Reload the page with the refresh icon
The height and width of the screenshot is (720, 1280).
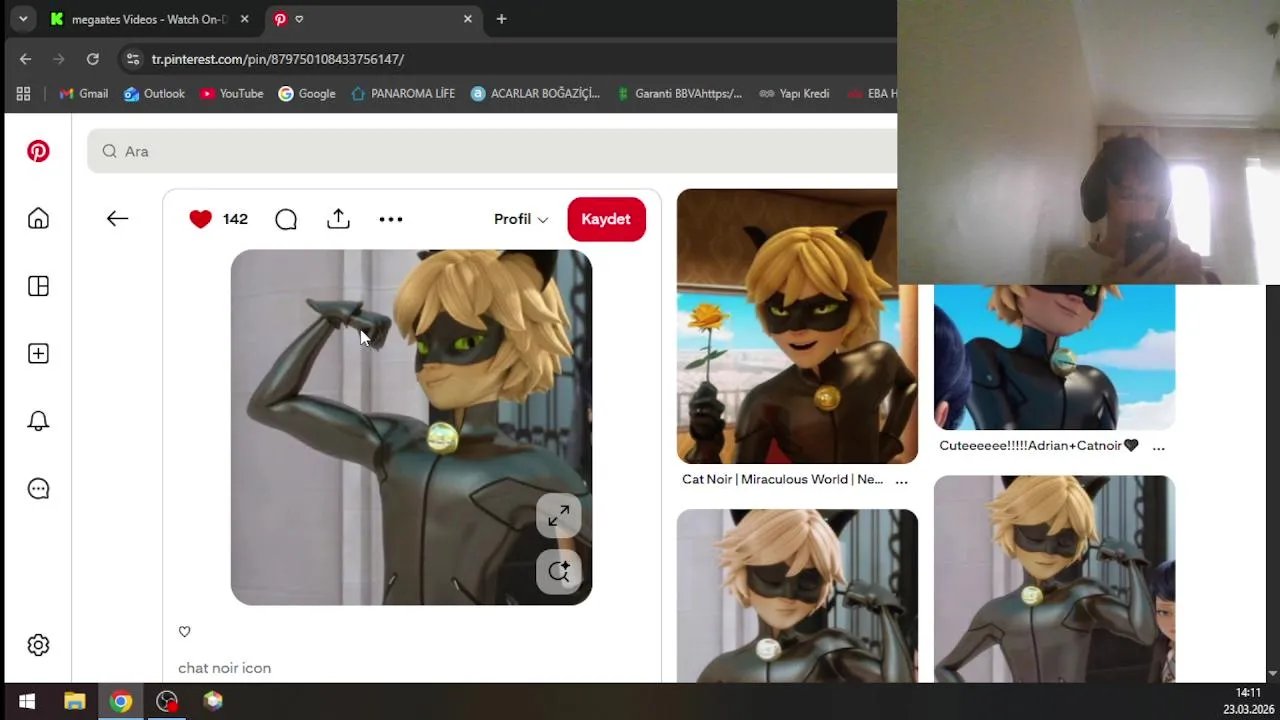click(x=92, y=59)
